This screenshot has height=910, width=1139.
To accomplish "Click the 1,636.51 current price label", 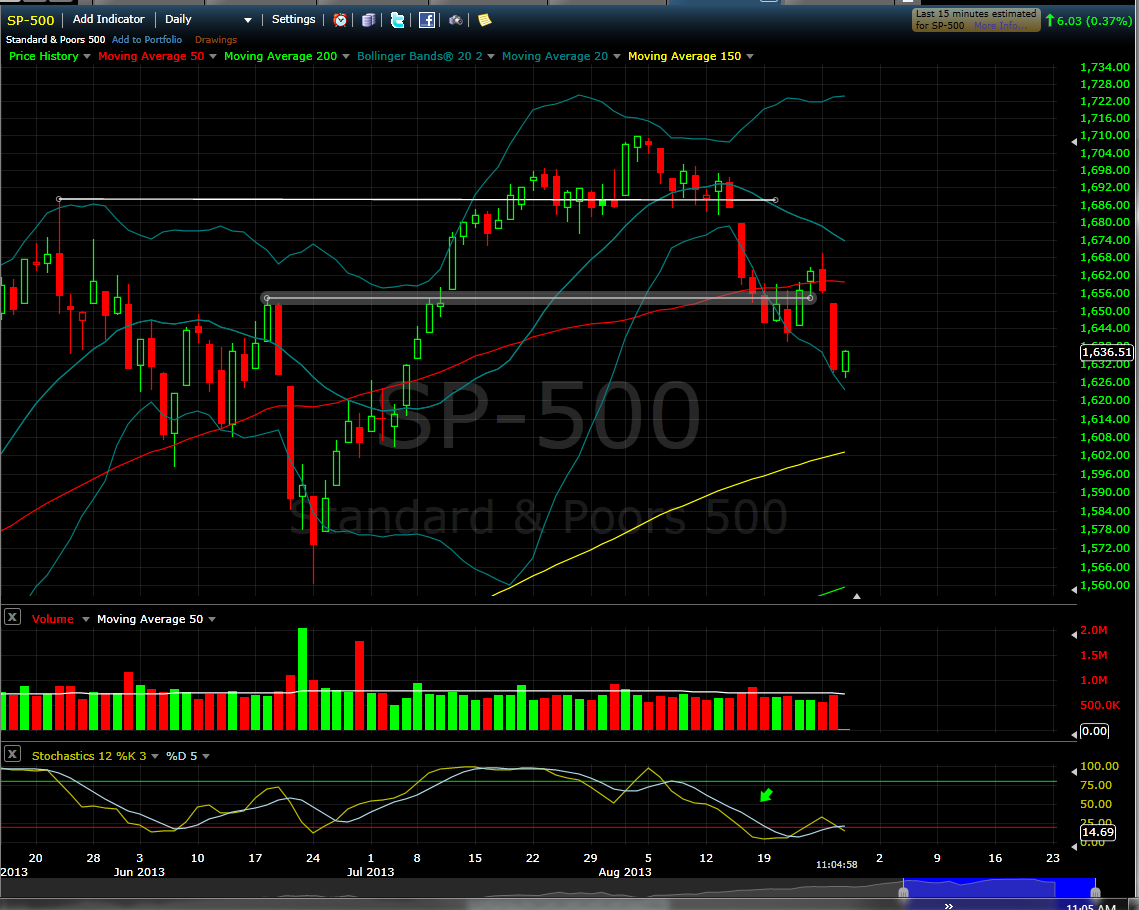I will pos(1106,352).
